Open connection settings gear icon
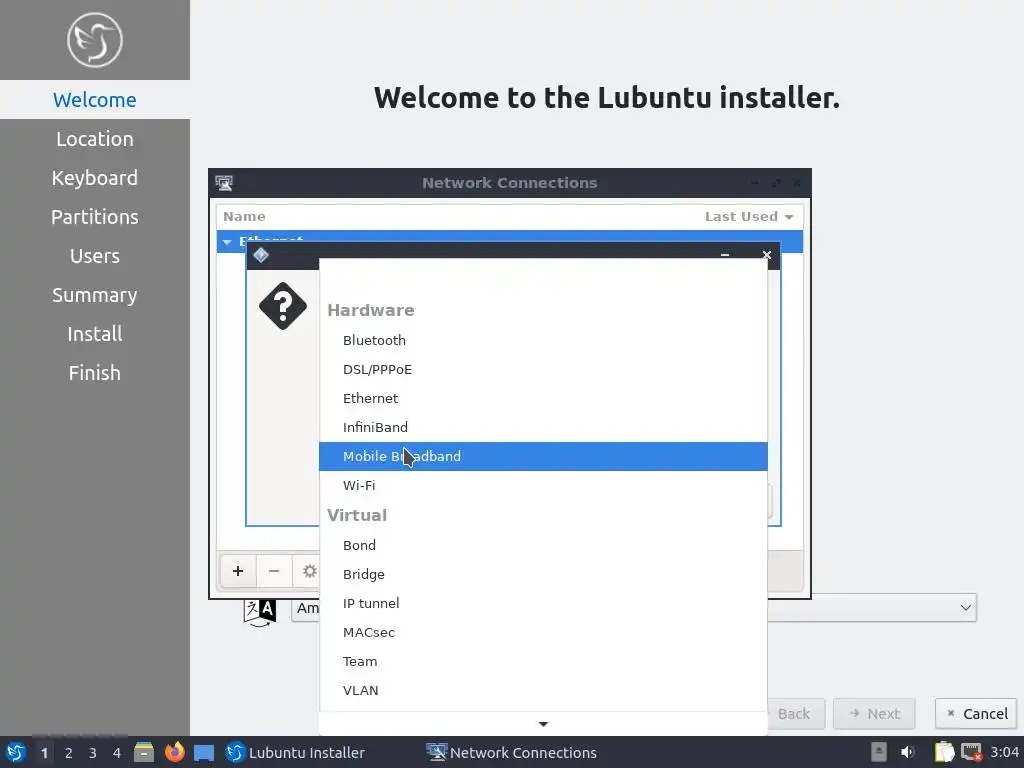Viewport: 1024px width, 768px height. click(x=309, y=571)
